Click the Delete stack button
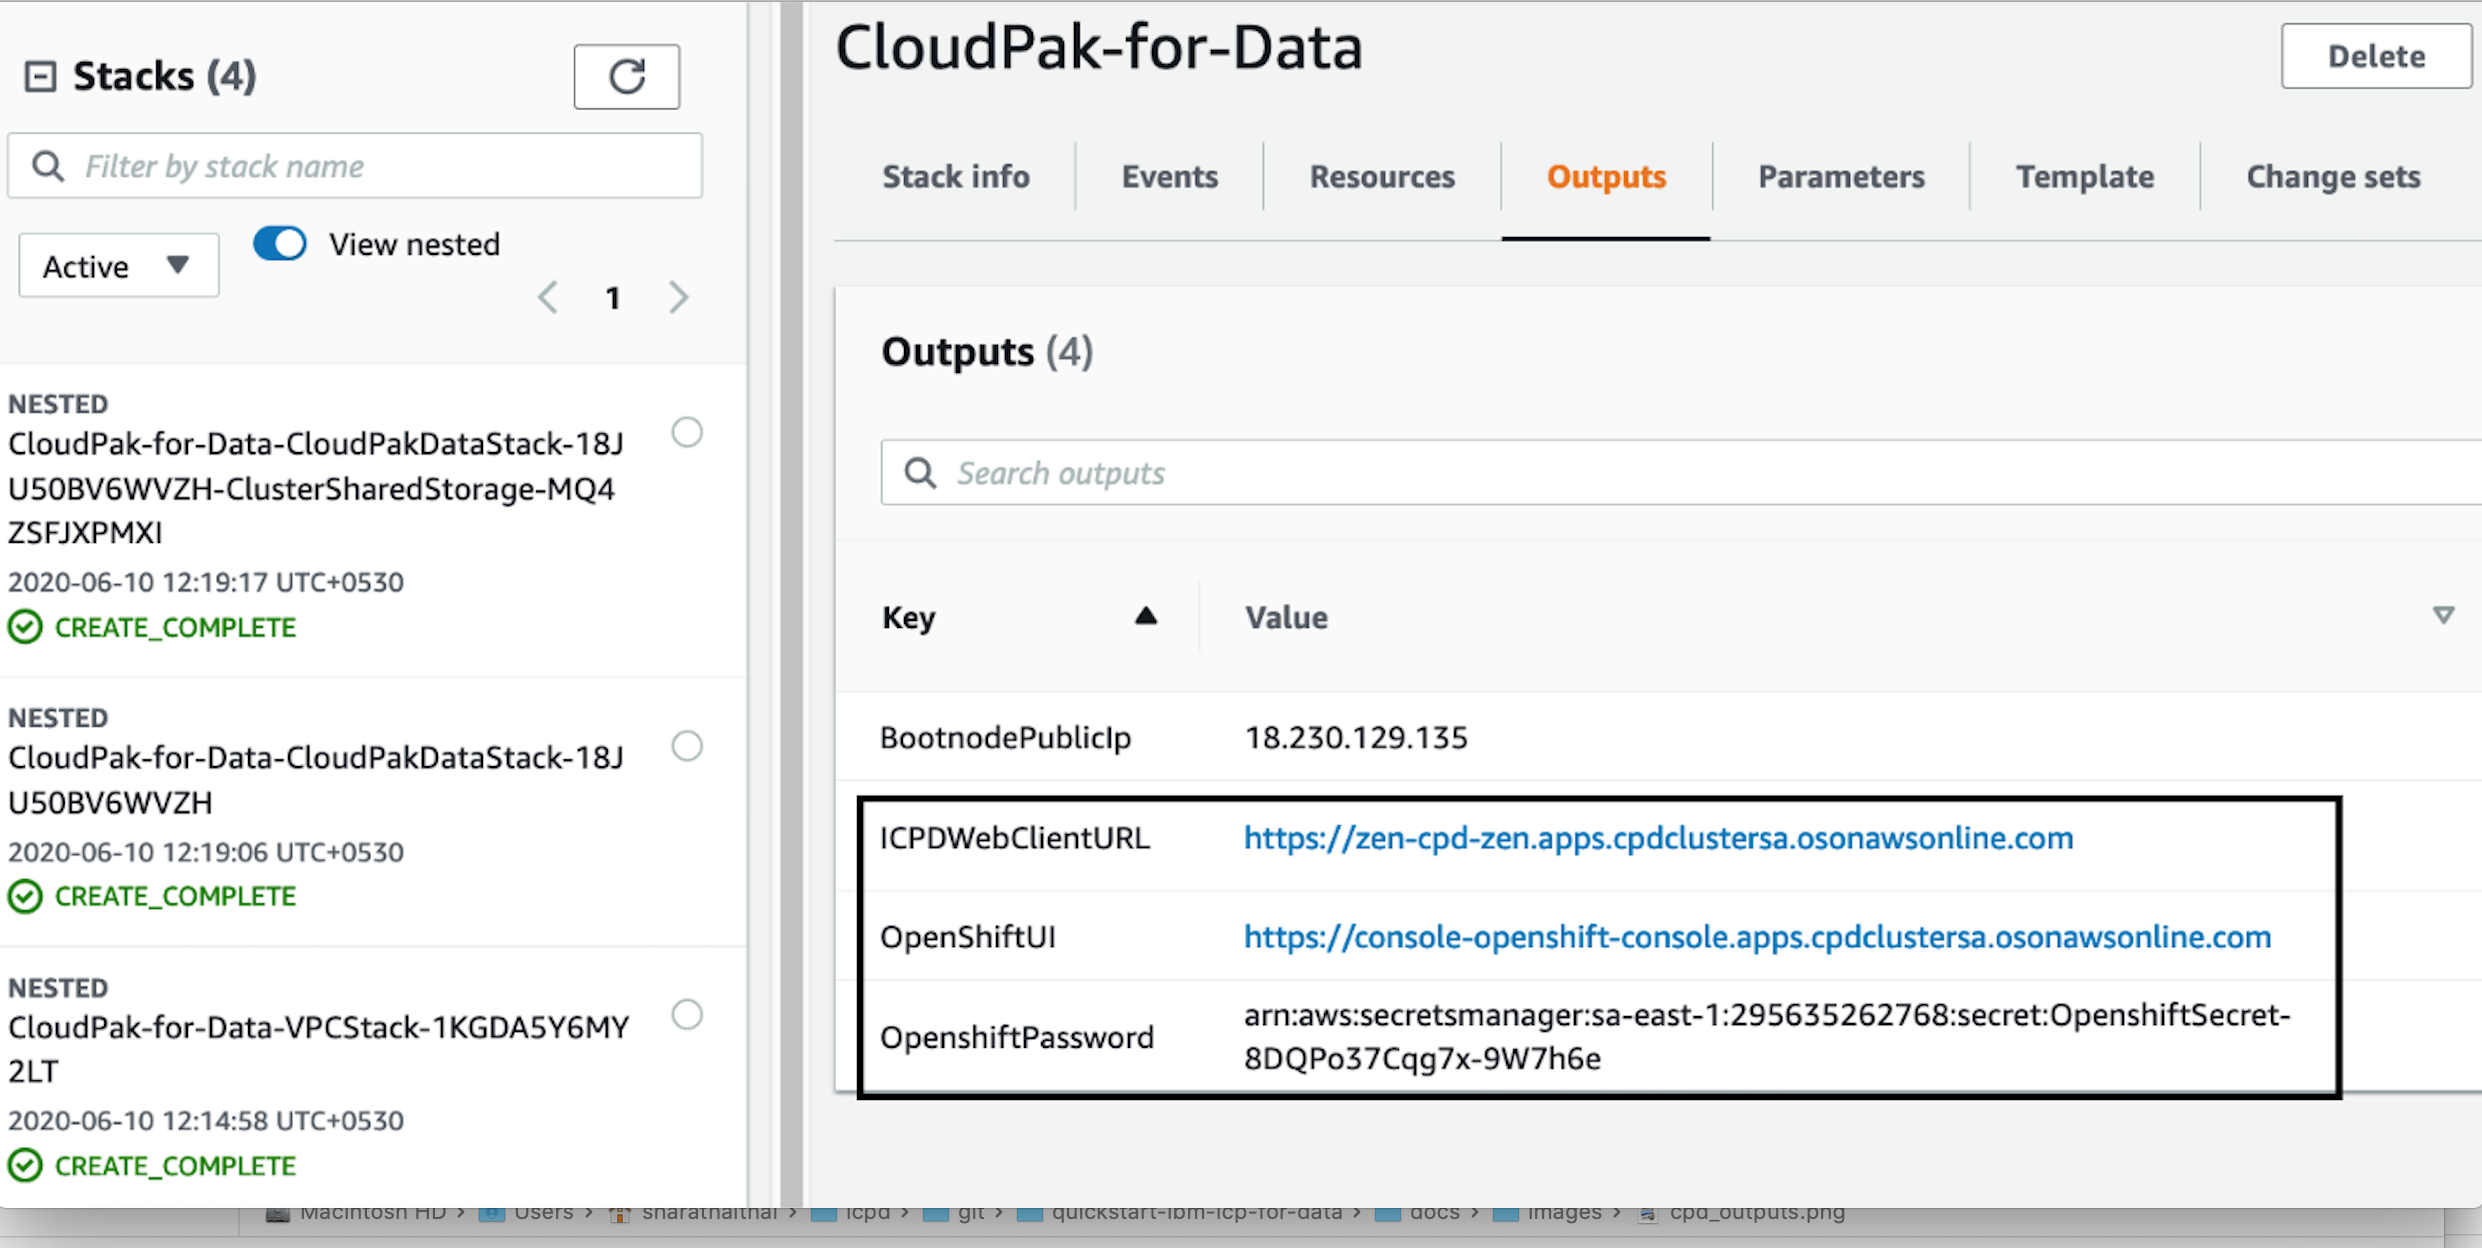This screenshot has height=1248, width=2482. (x=2376, y=56)
